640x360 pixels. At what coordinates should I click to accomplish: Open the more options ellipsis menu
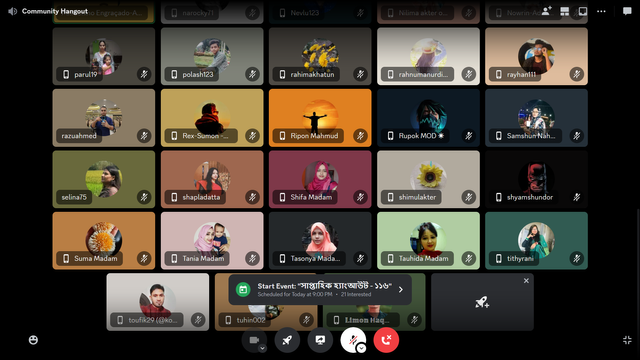[x=601, y=11]
